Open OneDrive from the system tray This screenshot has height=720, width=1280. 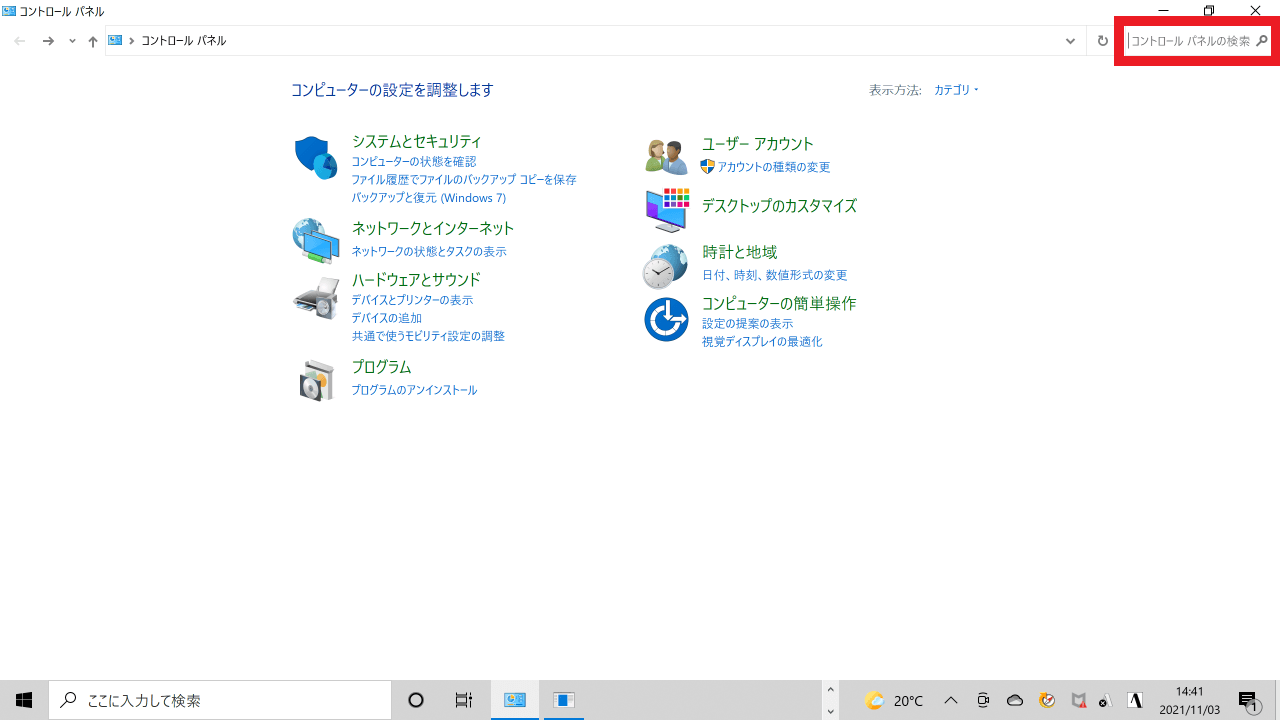[1014, 701]
